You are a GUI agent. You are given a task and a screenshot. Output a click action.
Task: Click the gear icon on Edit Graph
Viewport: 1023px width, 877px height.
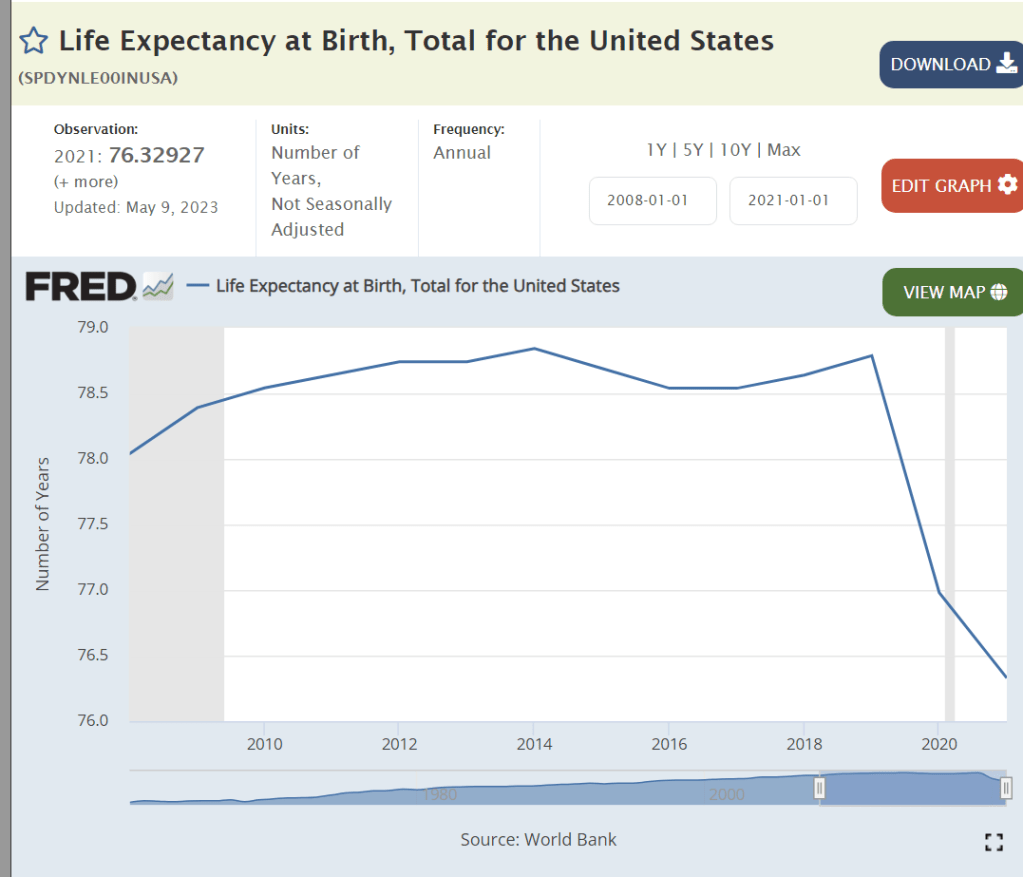(x=1007, y=185)
